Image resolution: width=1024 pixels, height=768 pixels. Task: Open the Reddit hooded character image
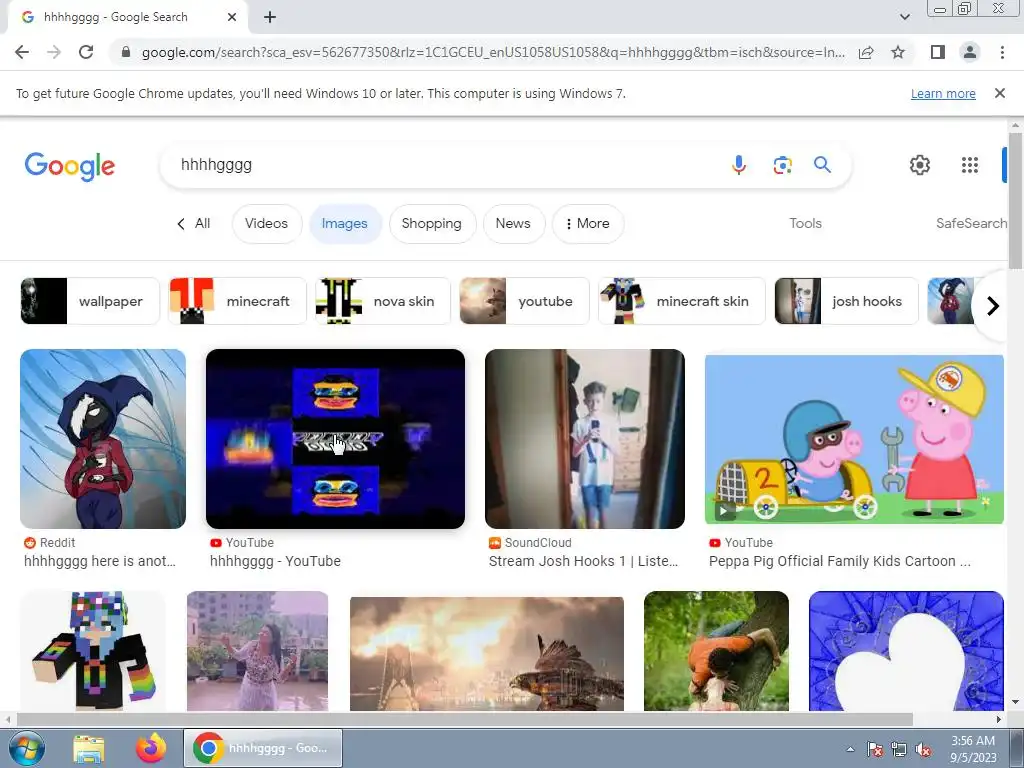click(x=103, y=439)
